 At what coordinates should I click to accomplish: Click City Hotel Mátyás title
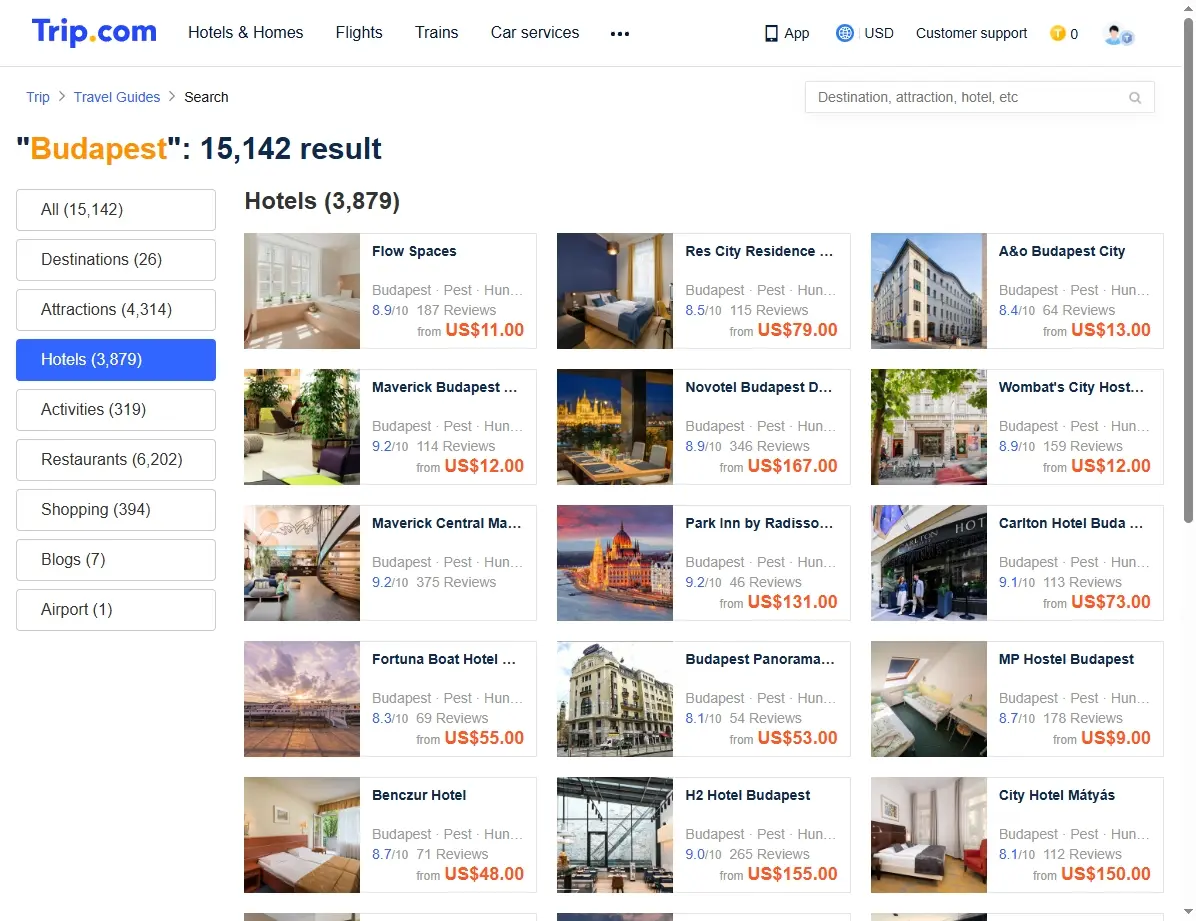1056,795
